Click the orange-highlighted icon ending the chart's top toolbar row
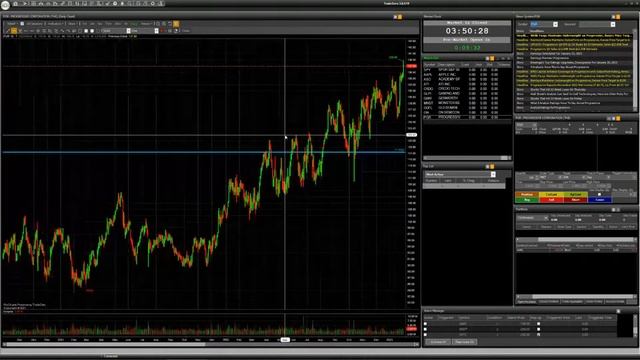This screenshot has height=360, width=640. [176, 24]
